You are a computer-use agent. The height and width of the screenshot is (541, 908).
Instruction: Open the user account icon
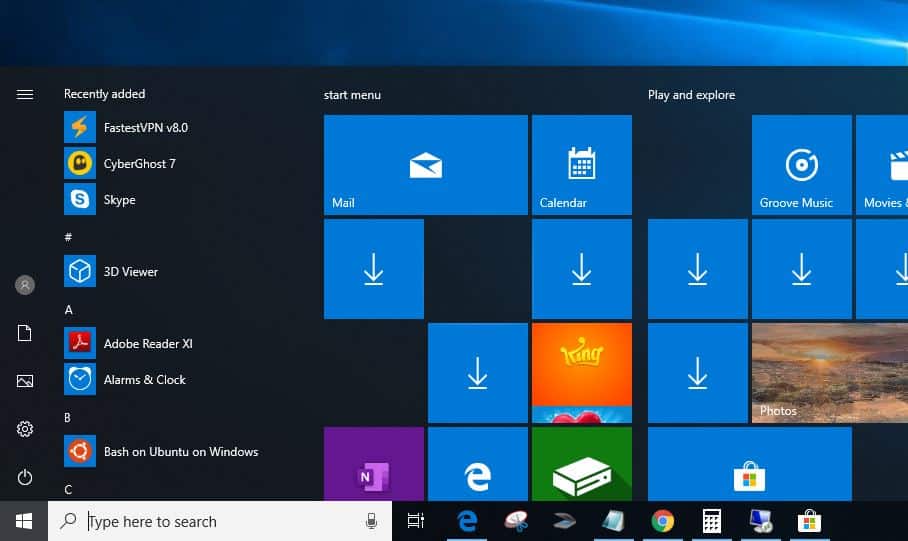click(25, 285)
